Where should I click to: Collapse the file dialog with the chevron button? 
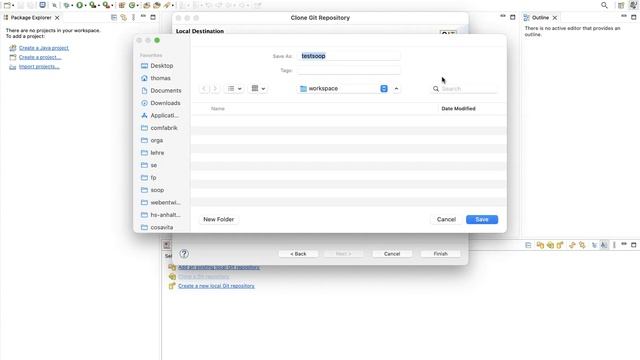[x=396, y=89]
